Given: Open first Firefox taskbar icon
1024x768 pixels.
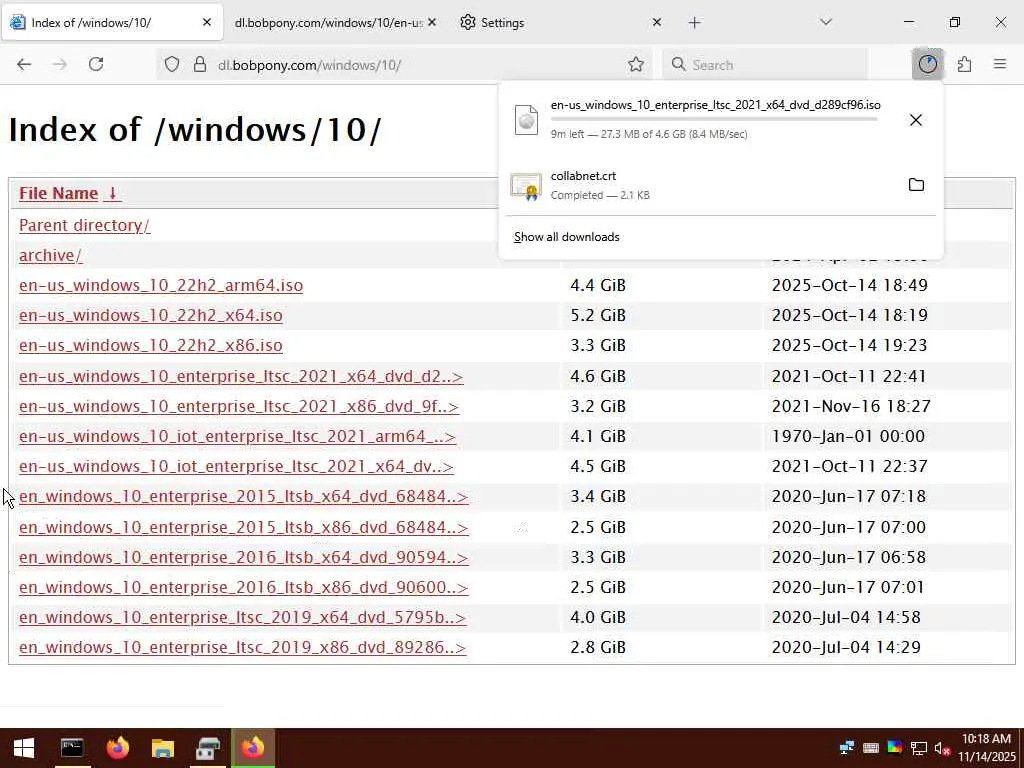Looking at the screenshot, I should click(118, 748).
